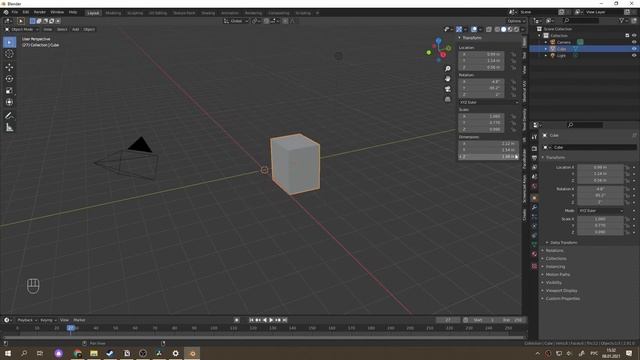
Task: Expand the Motion Paths panel
Action: (558, 275)
